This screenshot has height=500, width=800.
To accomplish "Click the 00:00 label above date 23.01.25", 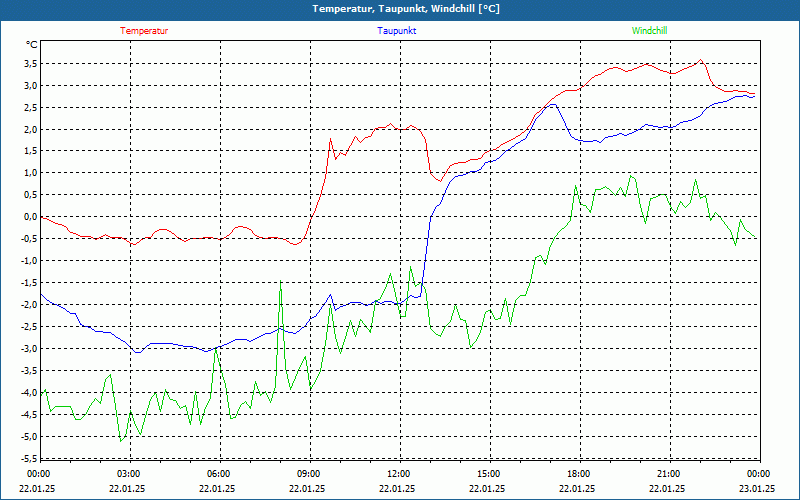I will click(760, 474).
